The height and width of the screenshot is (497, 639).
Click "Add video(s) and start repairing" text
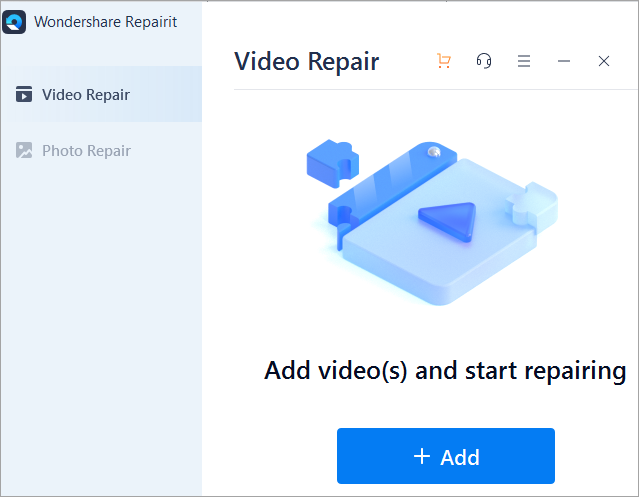tap(445, 371)
